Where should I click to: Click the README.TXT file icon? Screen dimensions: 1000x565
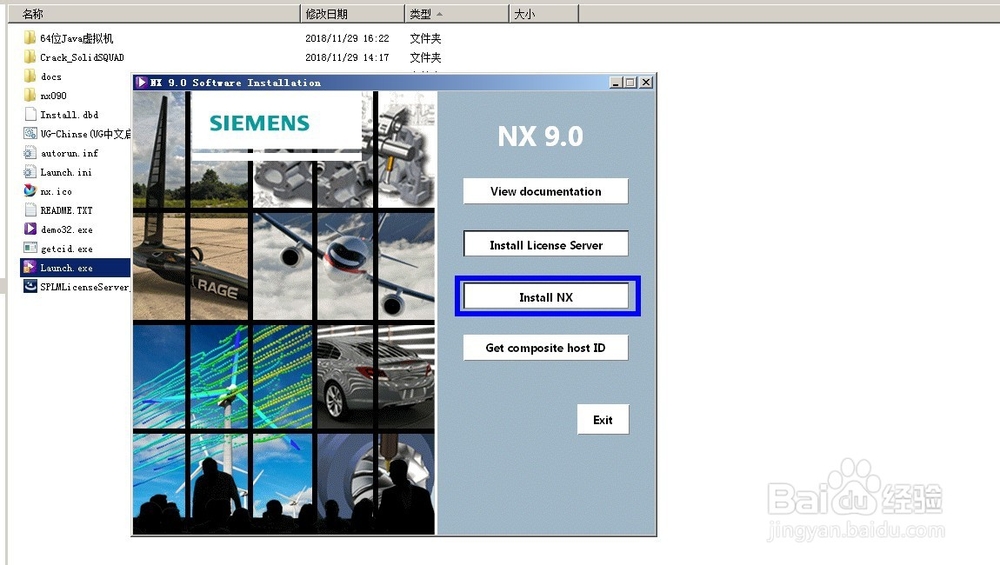click(x=30, y=210)
